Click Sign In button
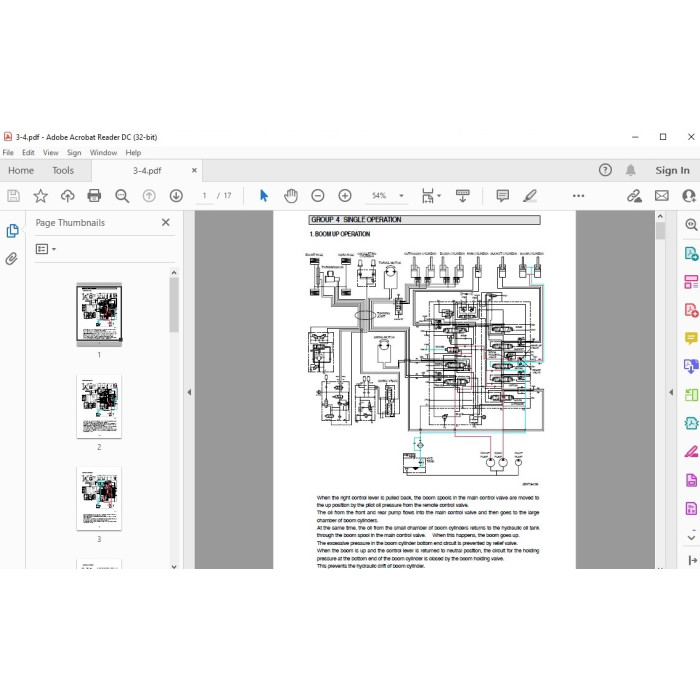Image resolution: width=700 pixels, height=700 pixels. [672, 170]
